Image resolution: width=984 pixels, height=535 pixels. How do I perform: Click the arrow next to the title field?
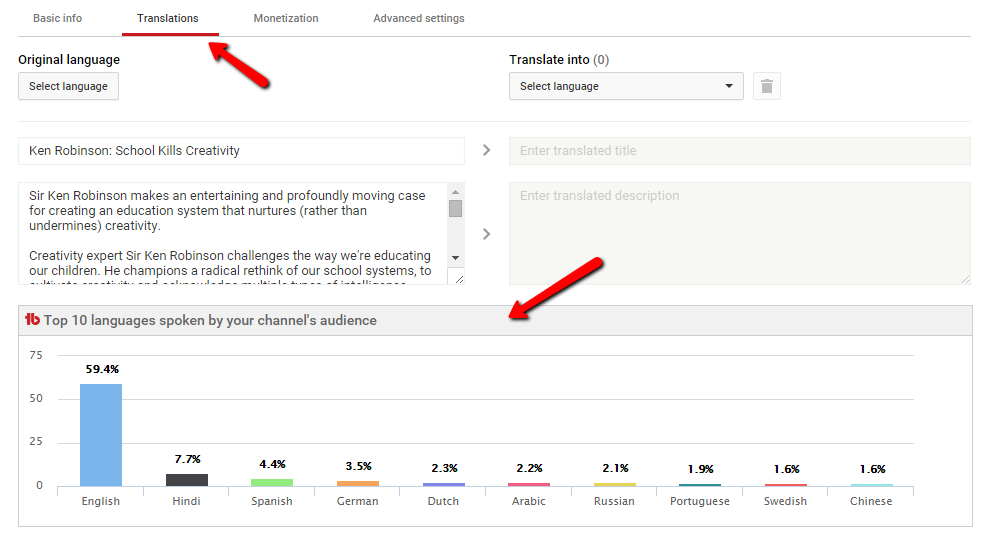coord(487,150)
